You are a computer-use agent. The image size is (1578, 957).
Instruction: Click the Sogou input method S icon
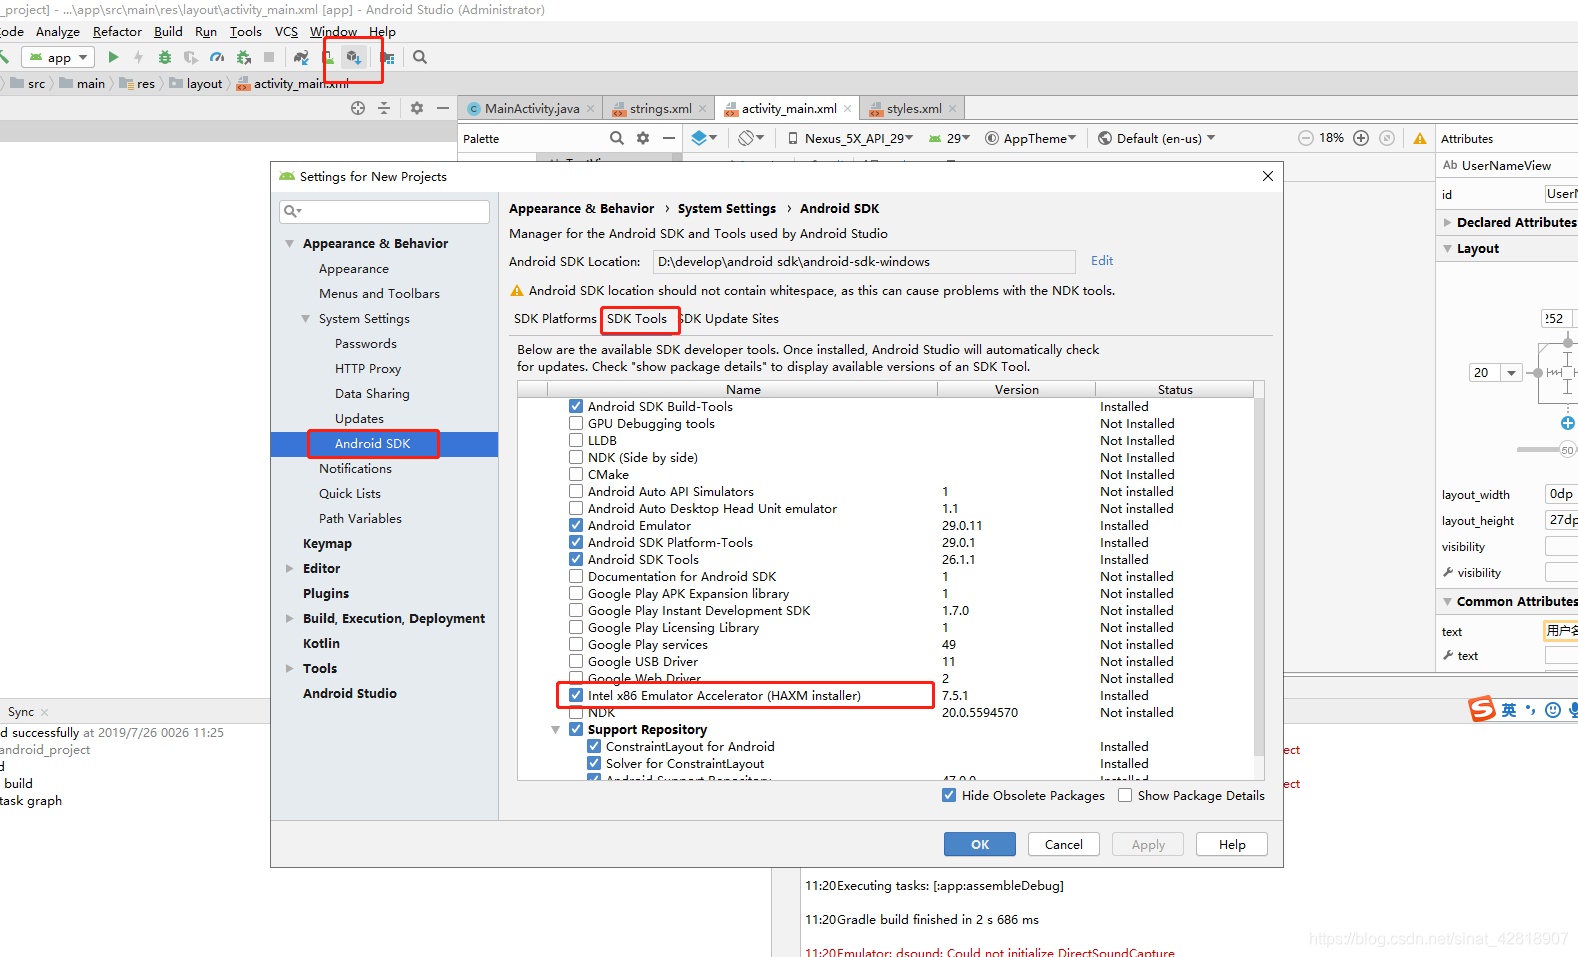click(1481, 708)
